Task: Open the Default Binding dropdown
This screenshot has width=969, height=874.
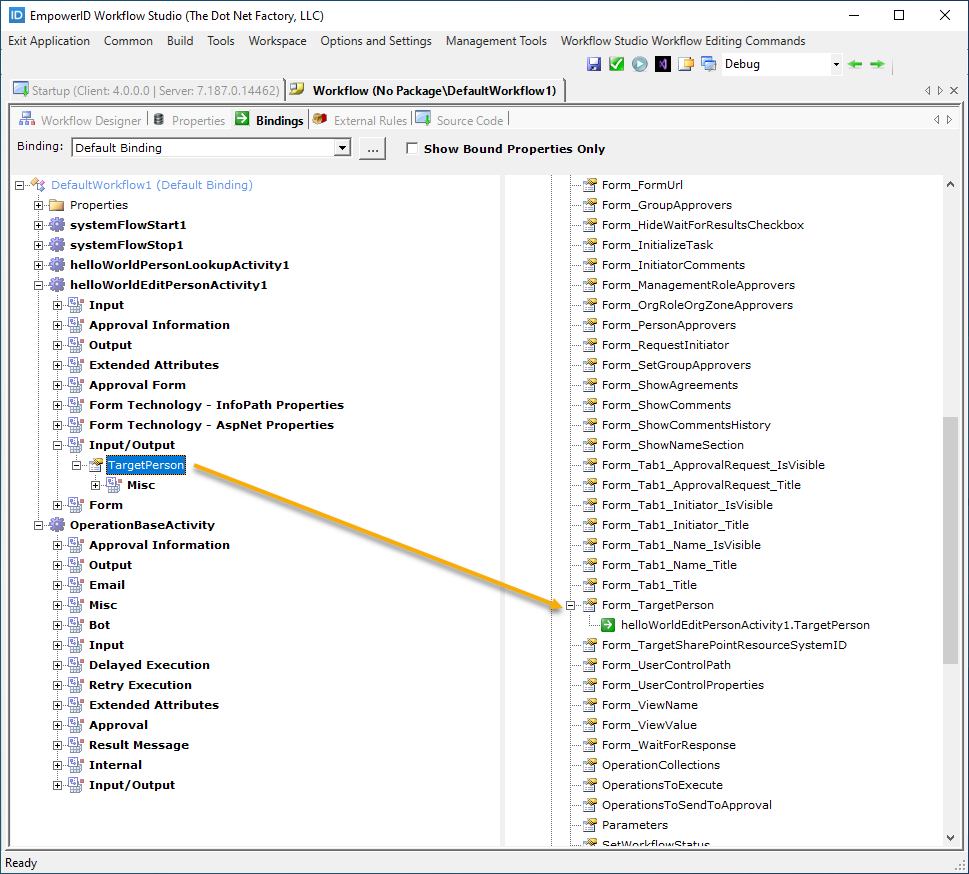Action: click(343, 147)
